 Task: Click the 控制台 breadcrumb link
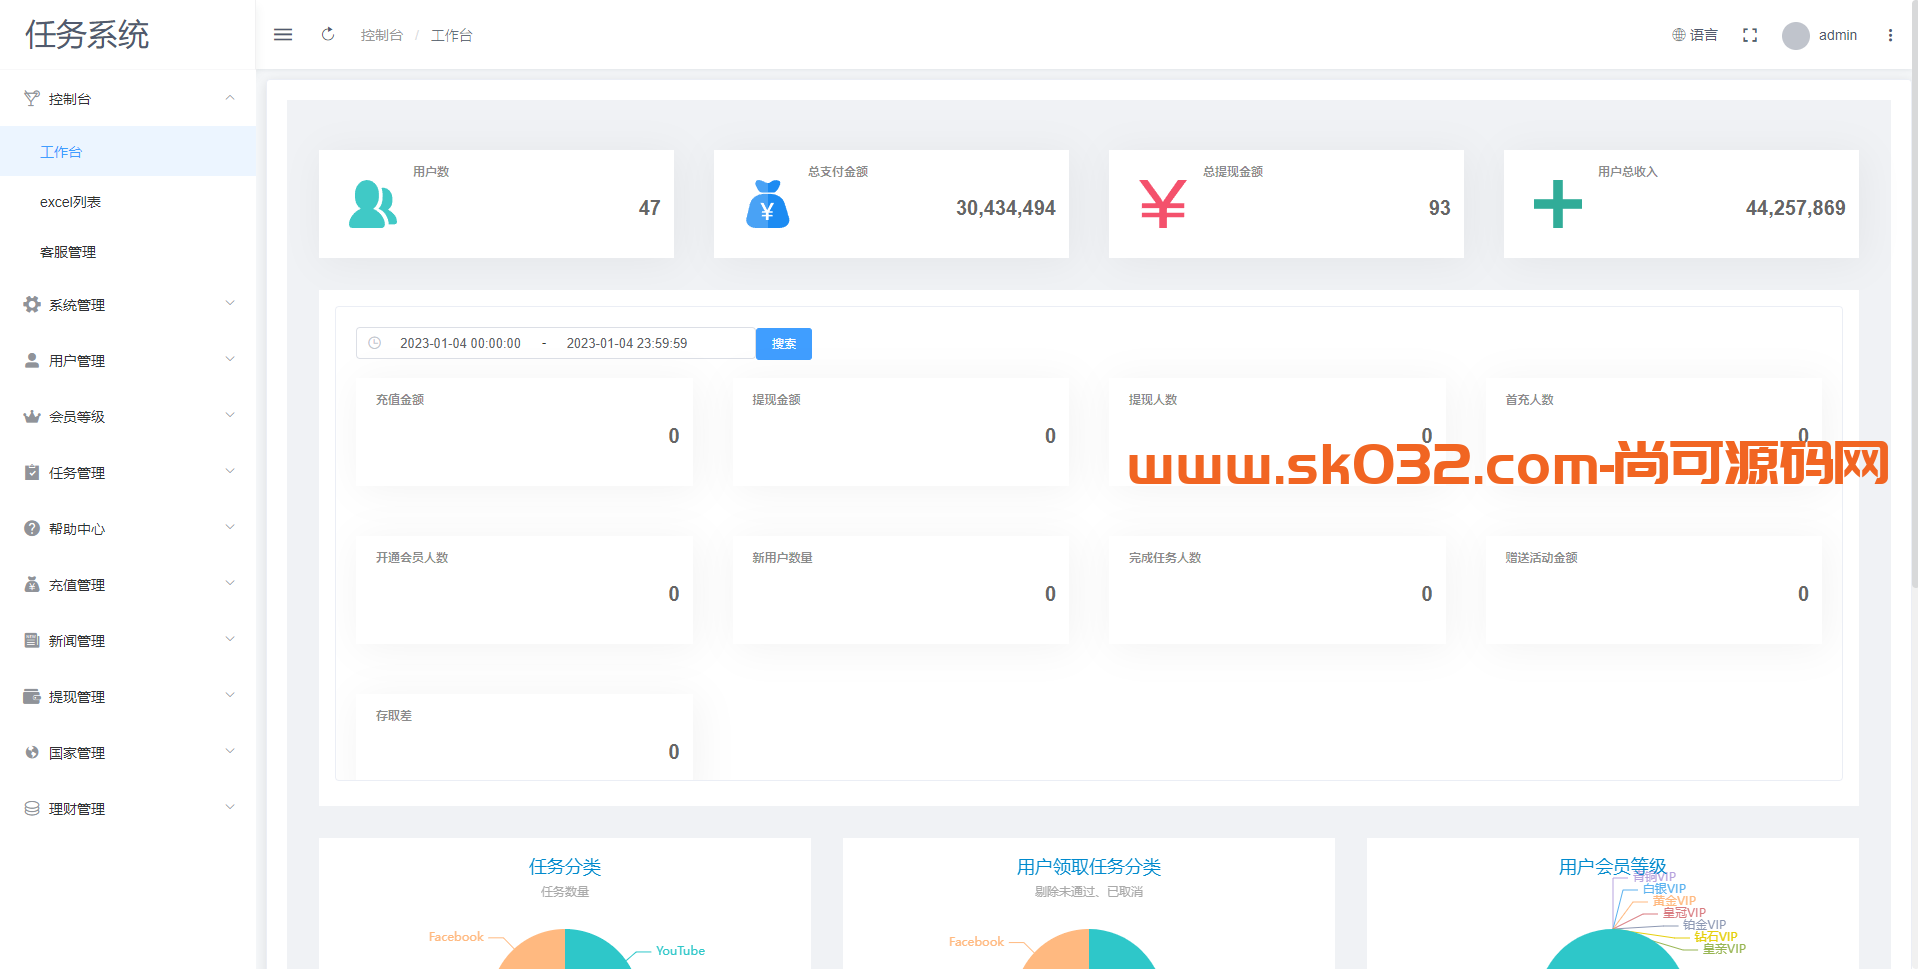[x=382, y=35]
